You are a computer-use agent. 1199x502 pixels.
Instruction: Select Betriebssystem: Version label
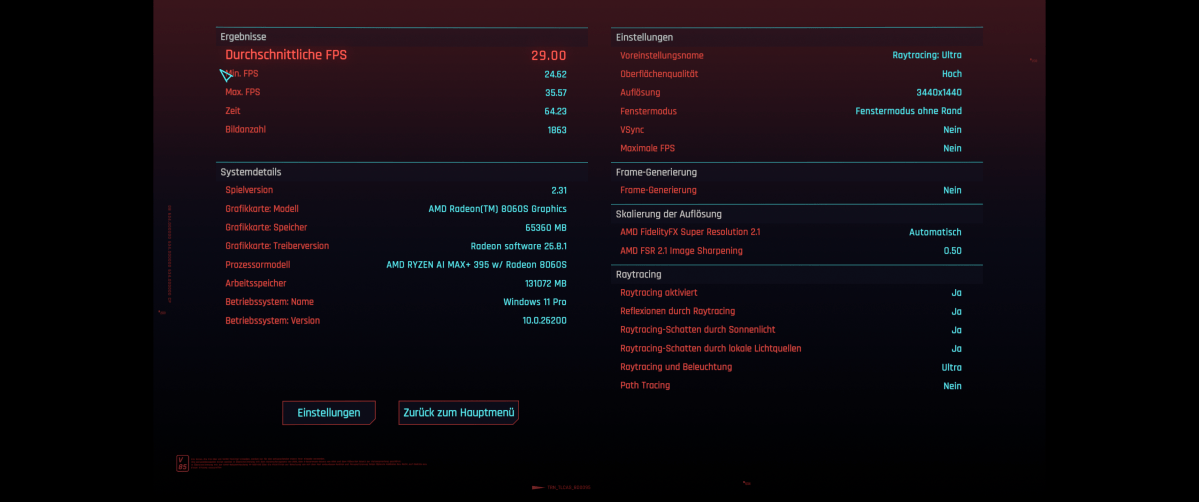(272, 321)
